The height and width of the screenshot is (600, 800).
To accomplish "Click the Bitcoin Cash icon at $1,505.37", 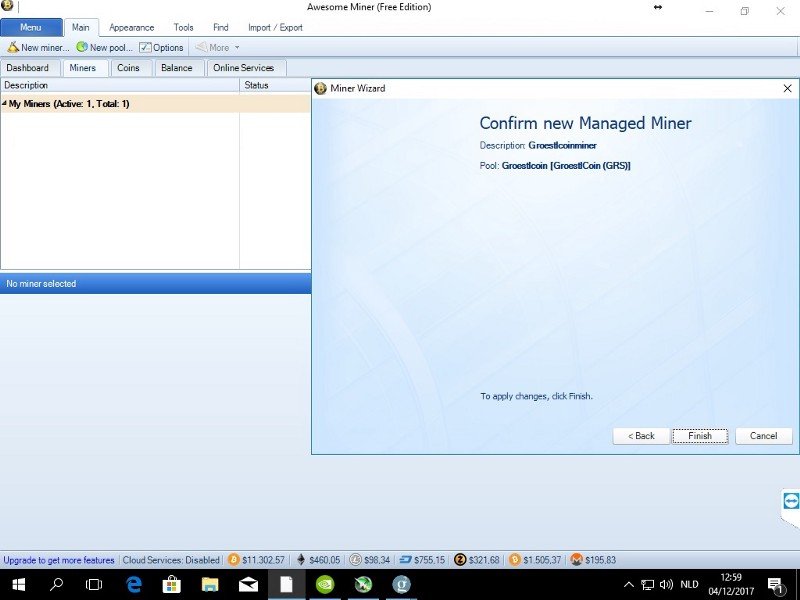I will pyautogui.click(x=515, y=560).
